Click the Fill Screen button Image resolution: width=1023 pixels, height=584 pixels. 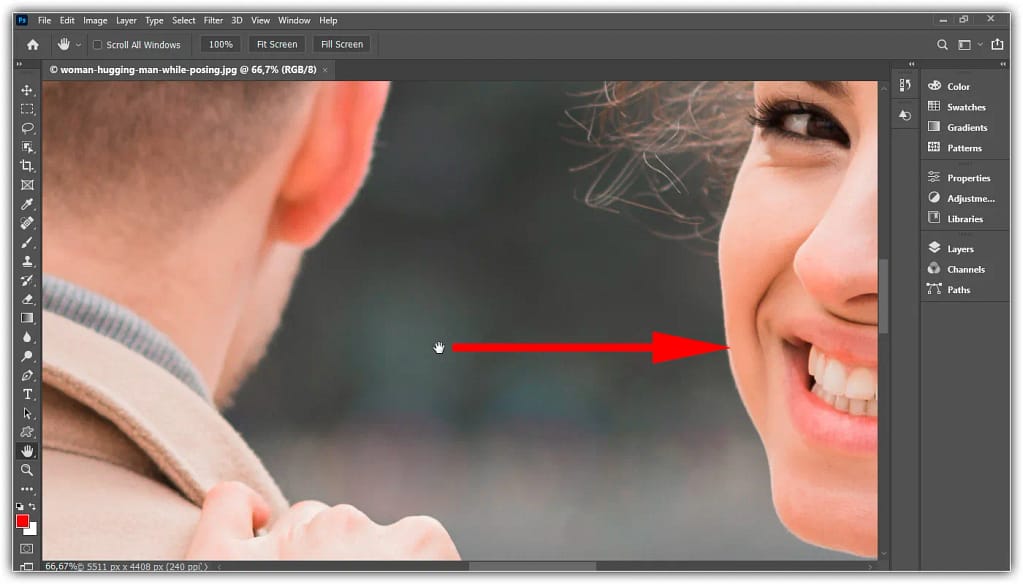coord(341,45)
